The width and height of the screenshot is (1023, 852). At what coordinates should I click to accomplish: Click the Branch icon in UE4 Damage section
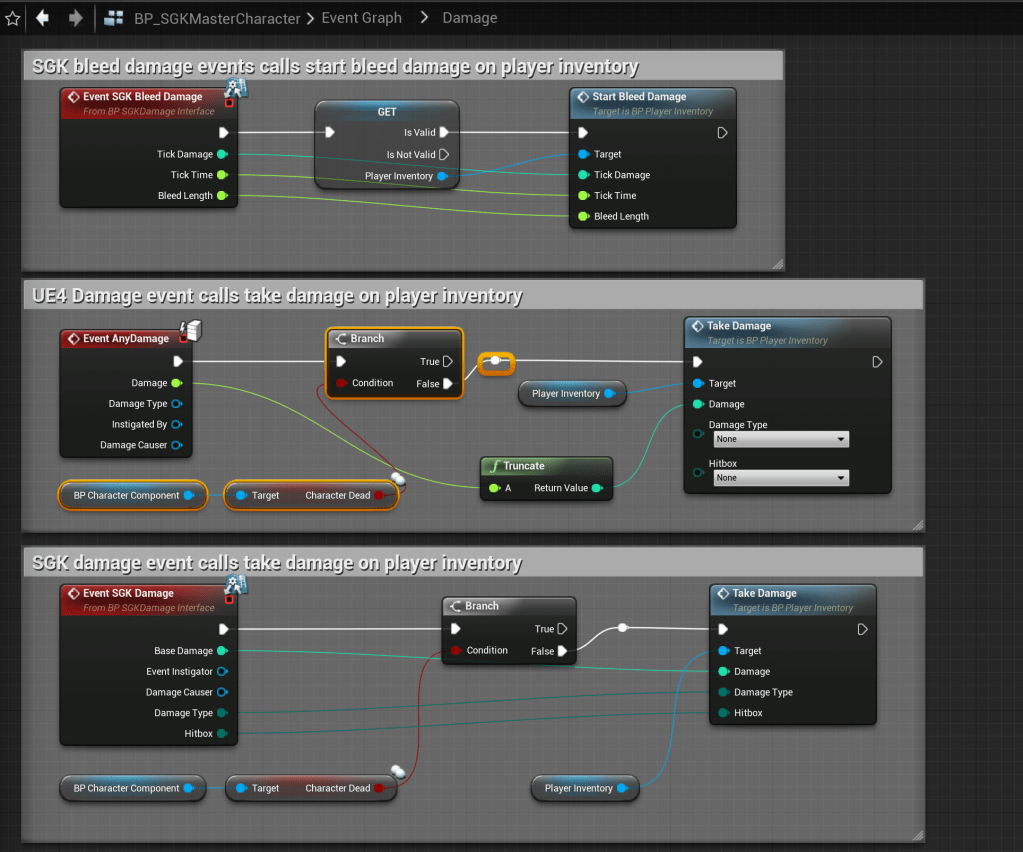340,339
